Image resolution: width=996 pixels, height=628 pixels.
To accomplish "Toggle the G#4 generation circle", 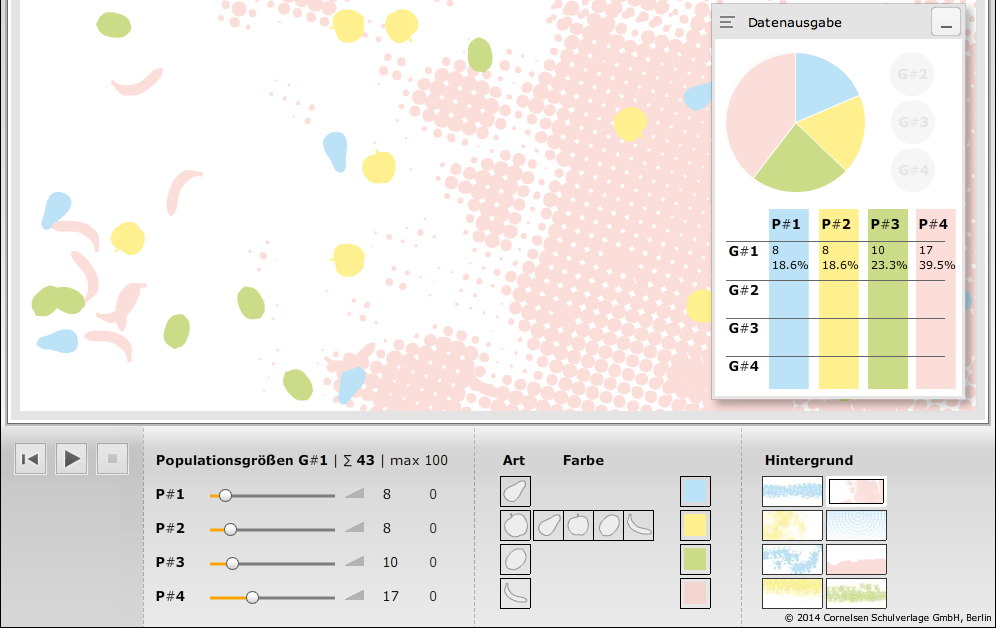I will coord(912,170).
